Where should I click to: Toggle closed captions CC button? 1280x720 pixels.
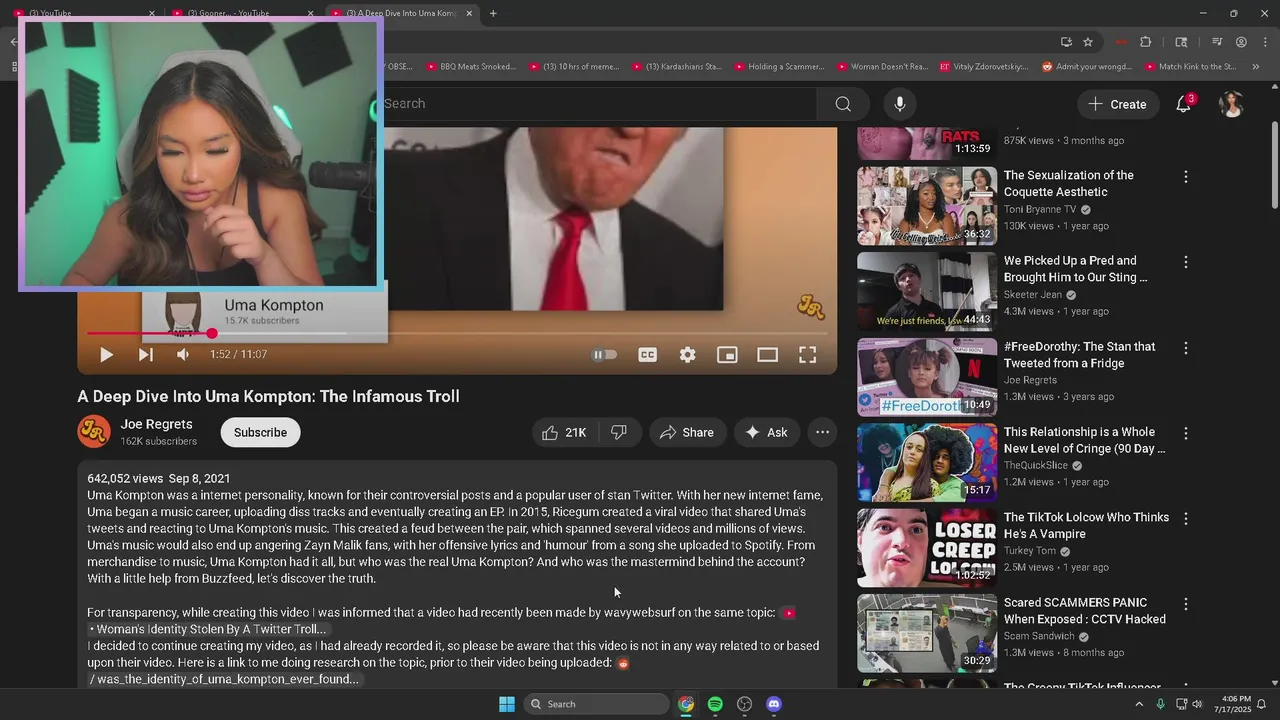click(647, 354)
